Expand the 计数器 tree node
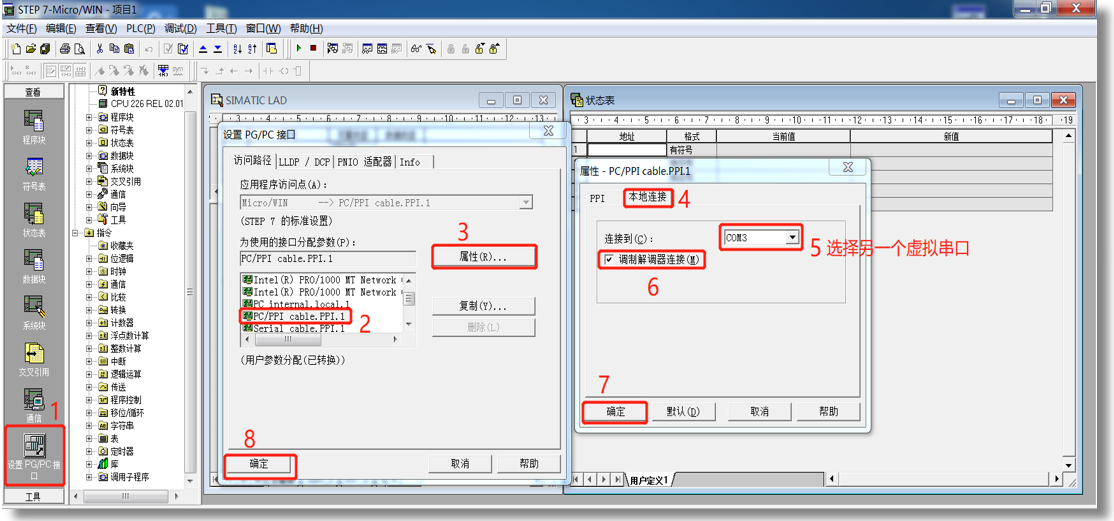This screenshot has height=521, width=1114. 89,323
